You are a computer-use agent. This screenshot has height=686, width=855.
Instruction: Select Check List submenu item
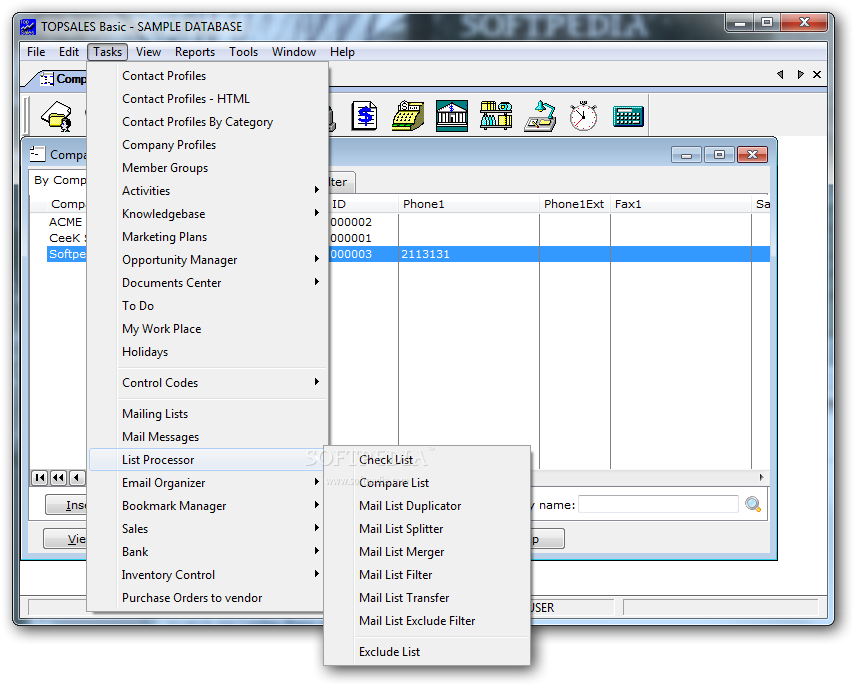point(427,460)
